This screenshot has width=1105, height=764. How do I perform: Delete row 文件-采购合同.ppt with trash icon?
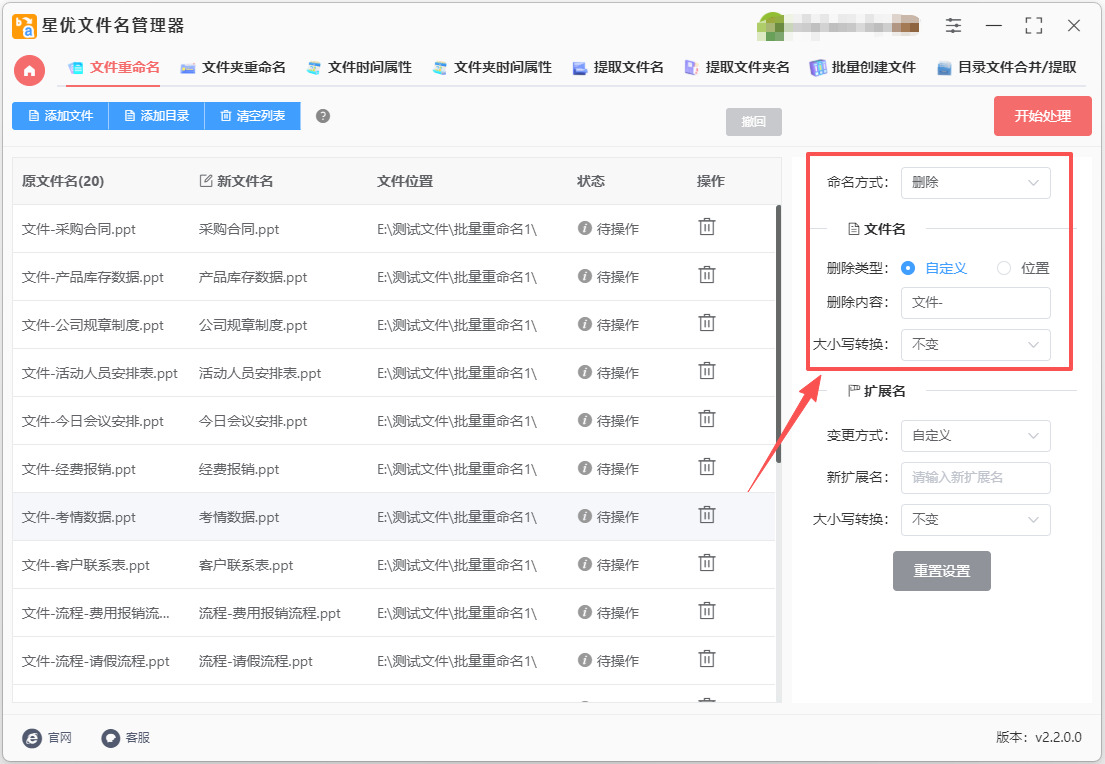click(707, 227)
